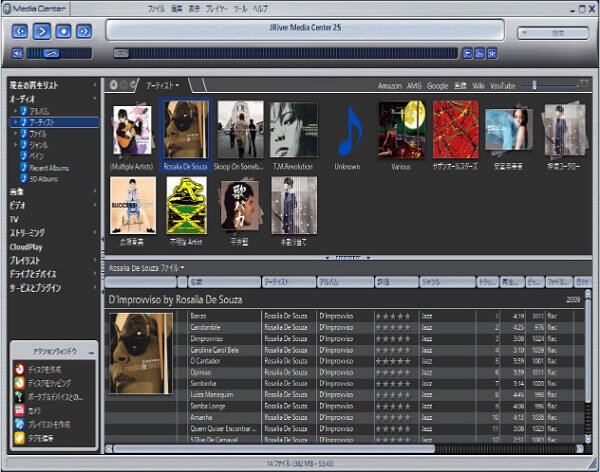Click the leftmost icon right of the seek bar
Screen dimensions: 600x472
click(x=467, y=54)
